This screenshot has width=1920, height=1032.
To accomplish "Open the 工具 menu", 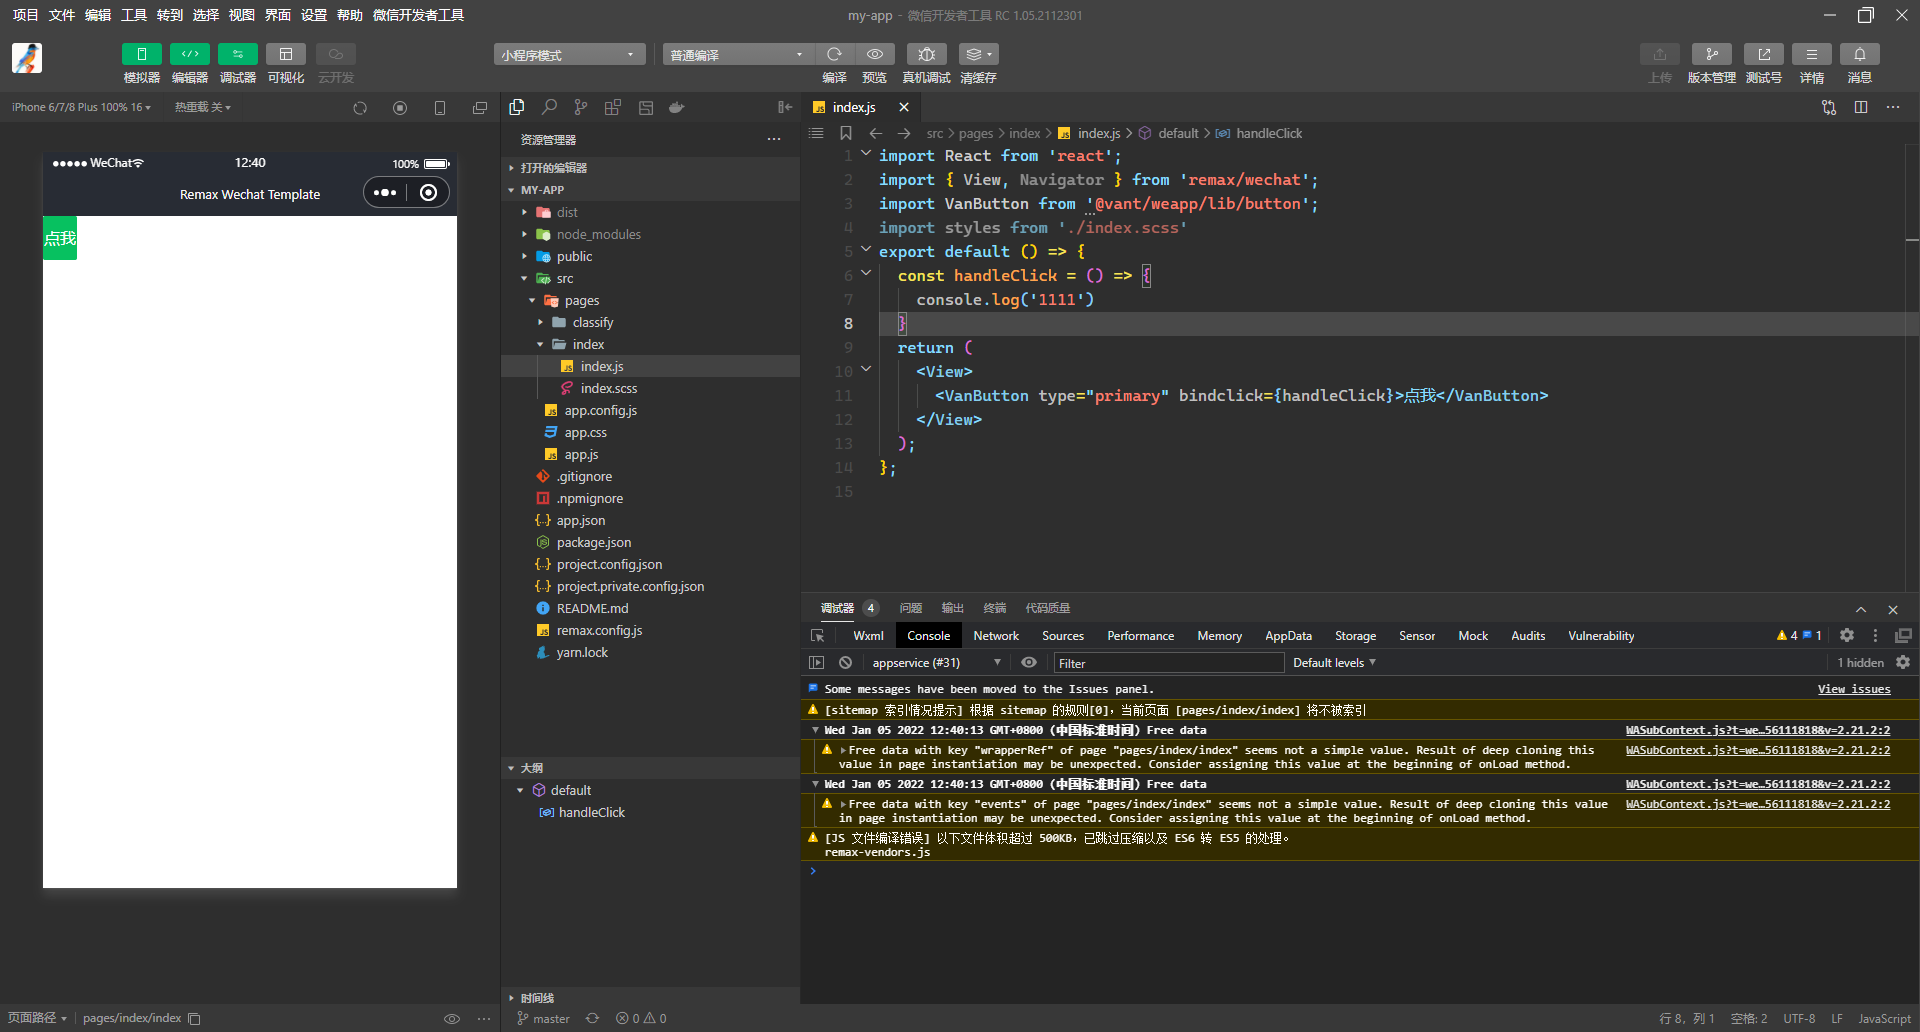I will (134, 15).
